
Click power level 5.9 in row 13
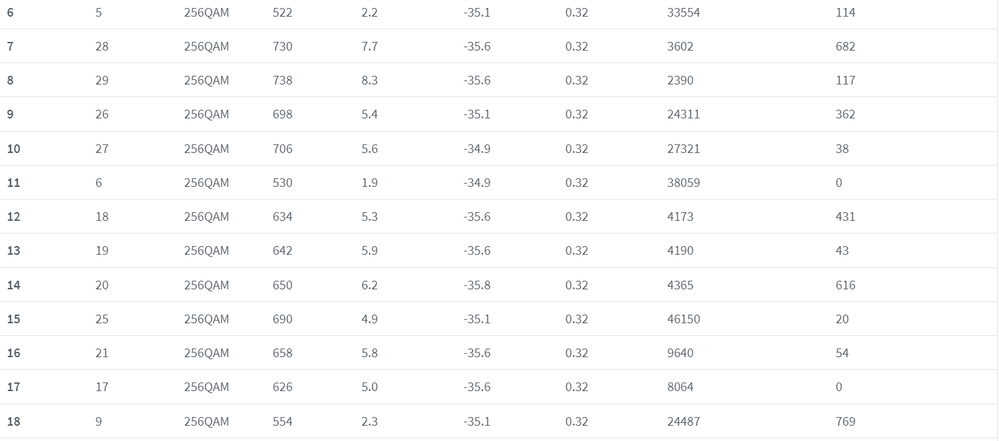(370, 251)
